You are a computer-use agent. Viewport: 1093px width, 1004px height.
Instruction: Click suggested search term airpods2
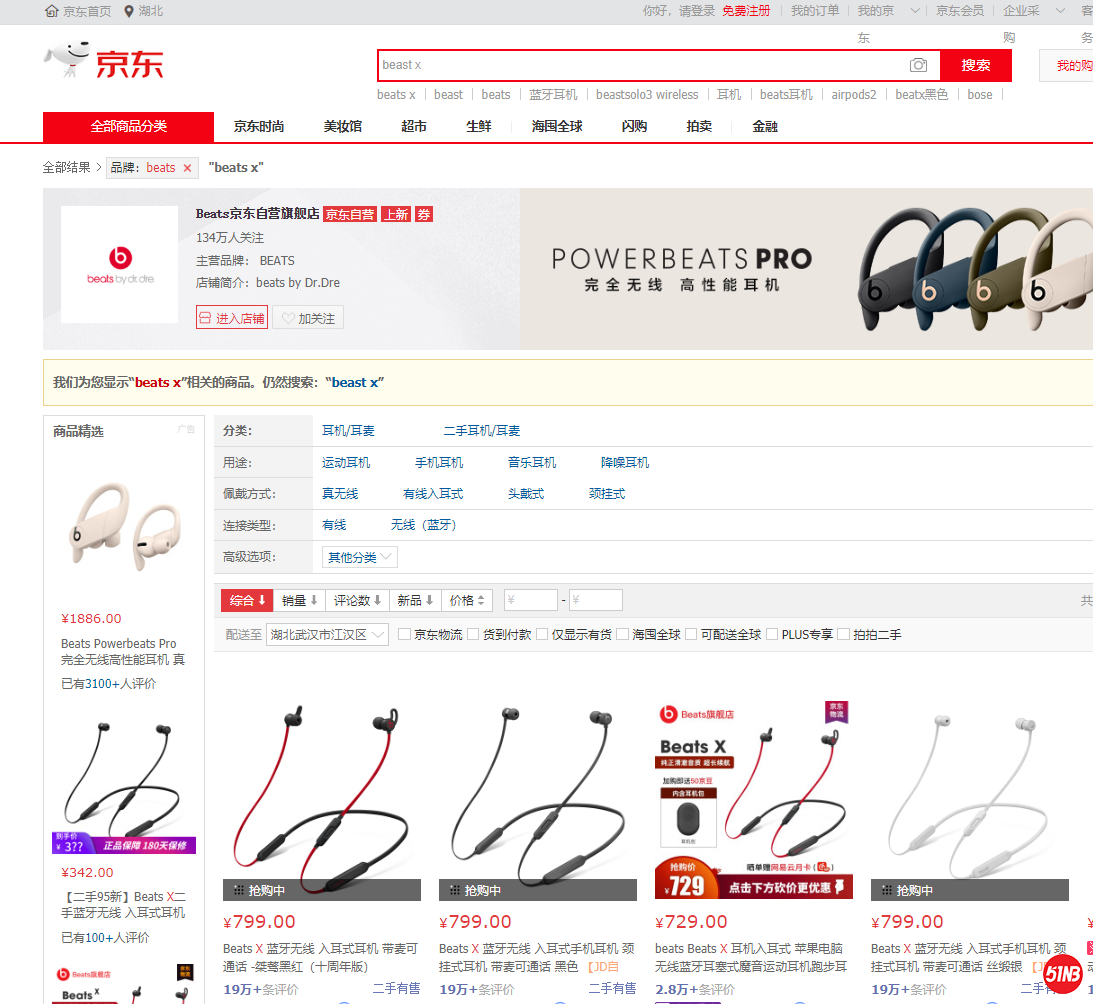tap(854, 94)
